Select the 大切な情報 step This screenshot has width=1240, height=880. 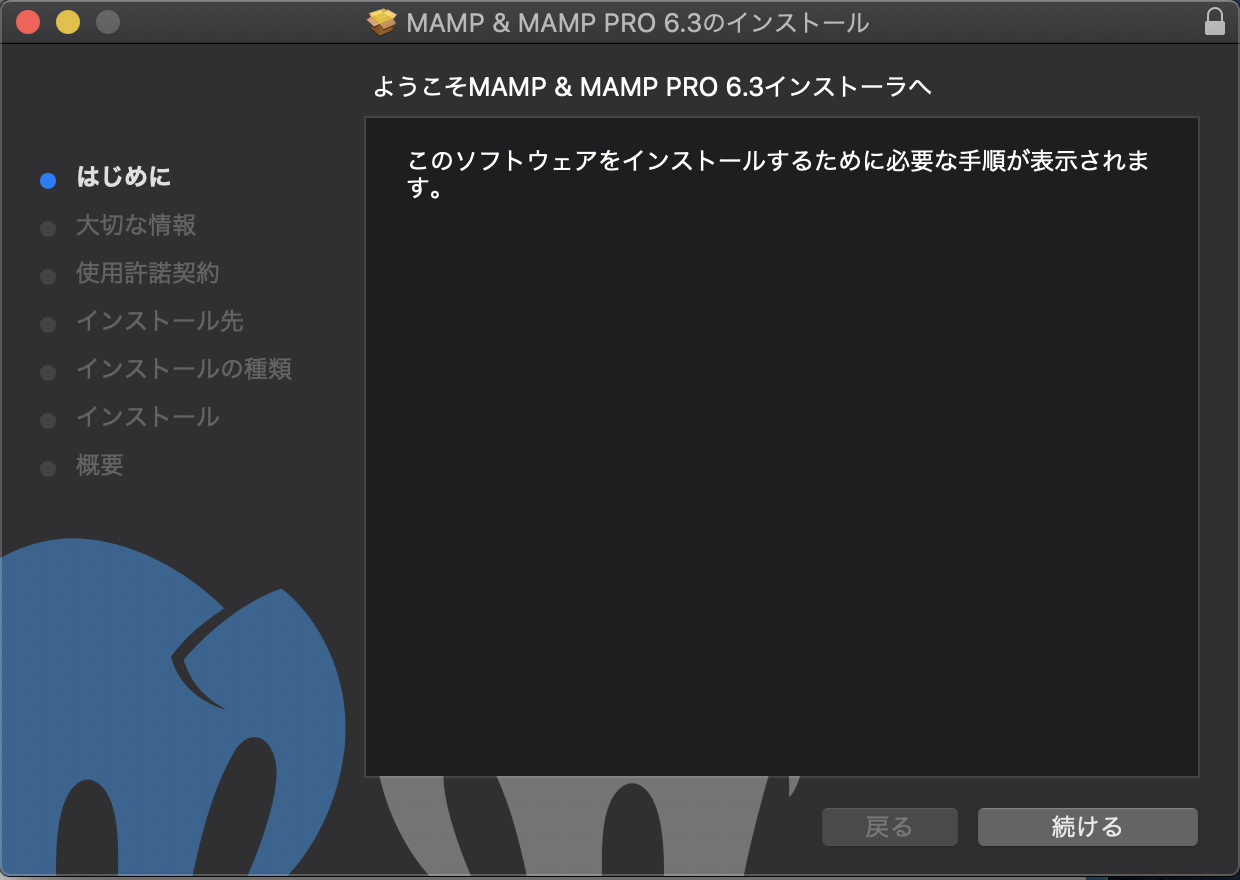137,226
